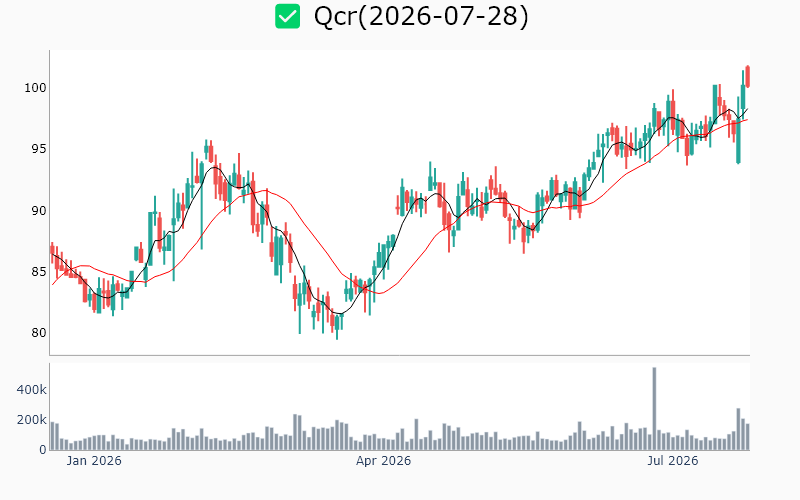Select the small red doji candle before April gap-up
Screen dimensions: 800x500
click(397, 207)
